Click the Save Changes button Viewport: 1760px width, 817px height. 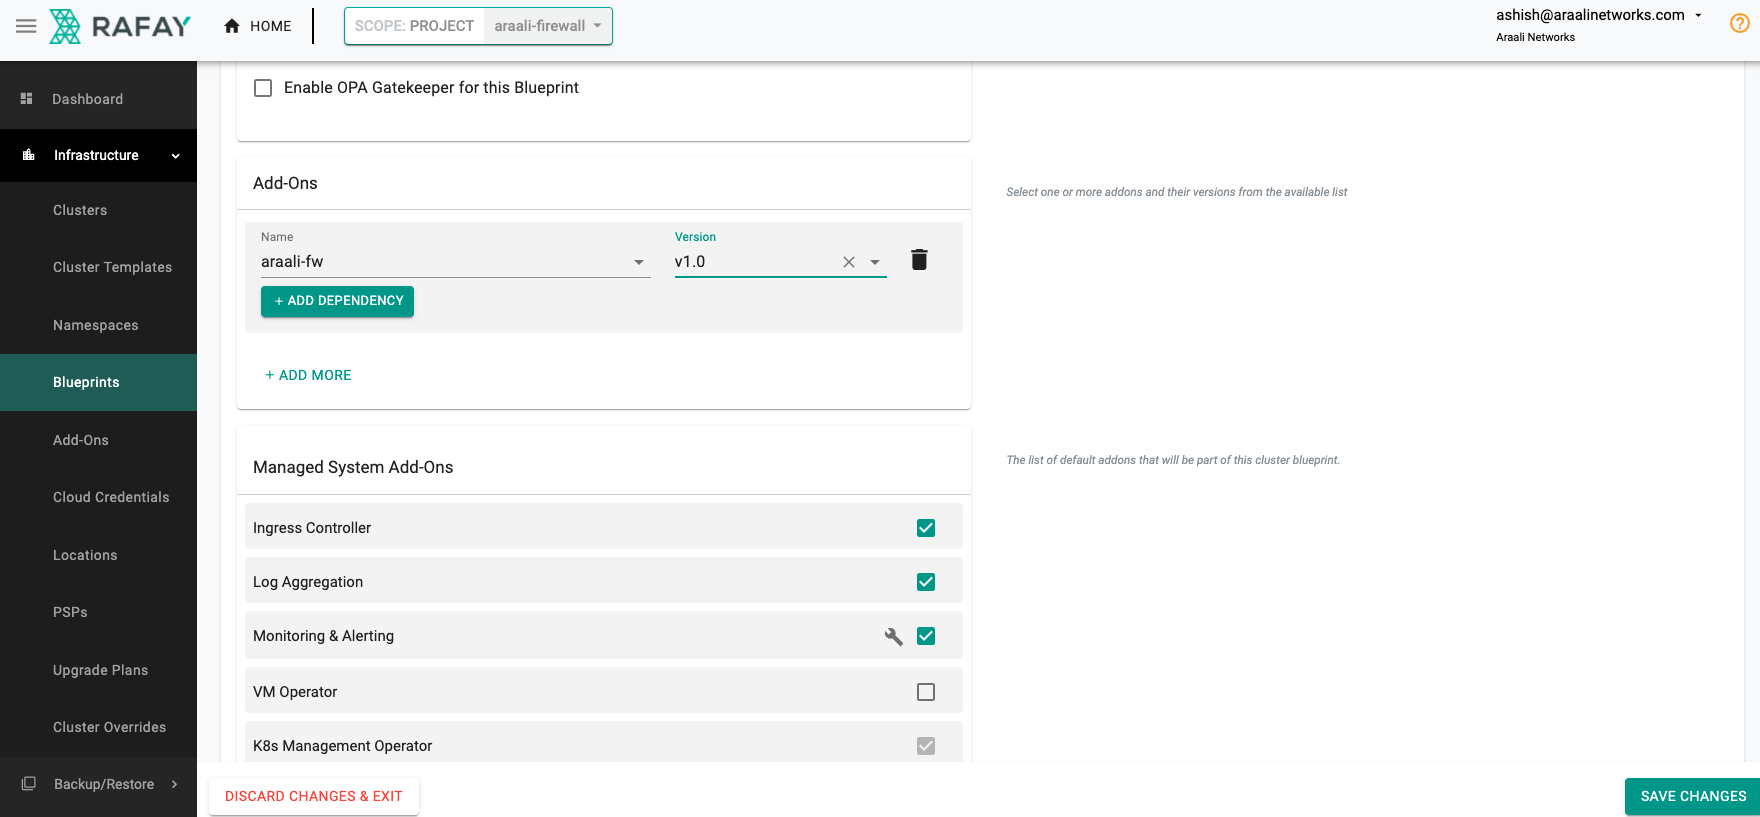click(x=1693, y=796)
